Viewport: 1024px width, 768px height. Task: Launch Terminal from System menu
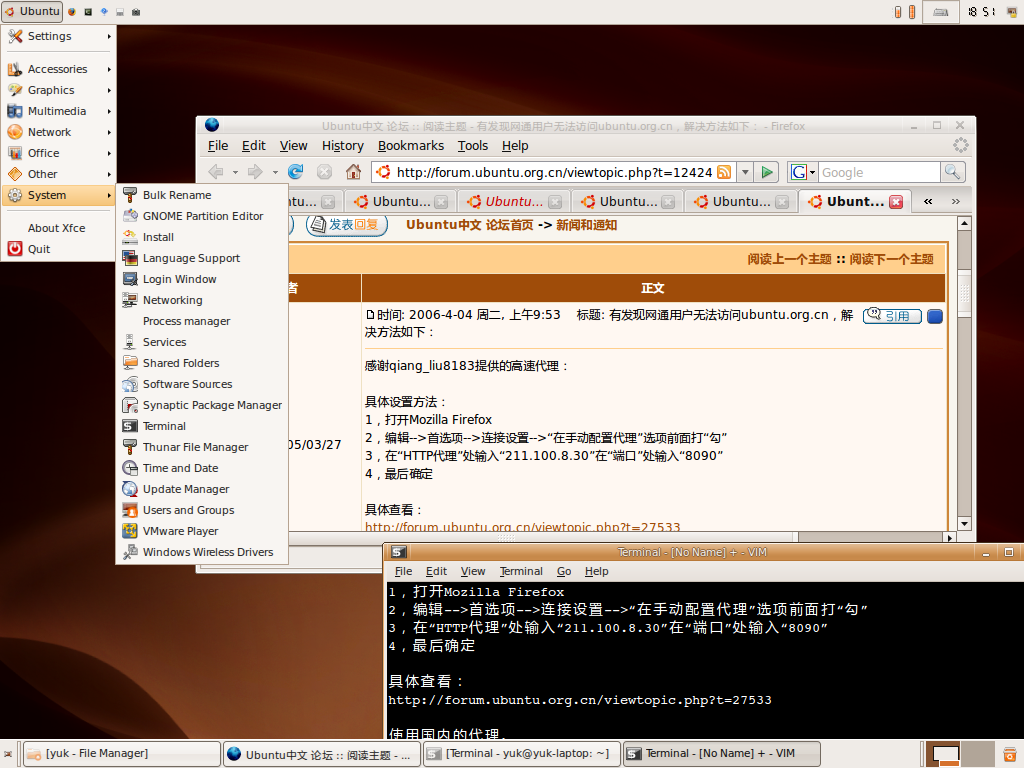pos(202,426)
